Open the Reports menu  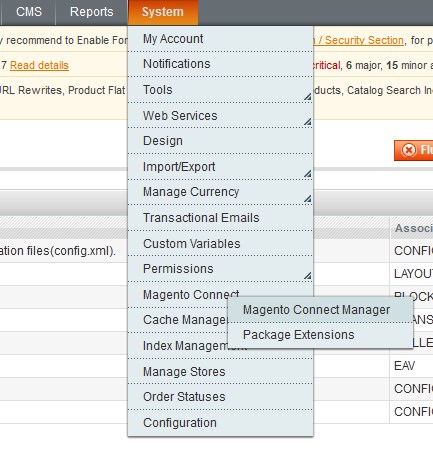coord(91,12)
